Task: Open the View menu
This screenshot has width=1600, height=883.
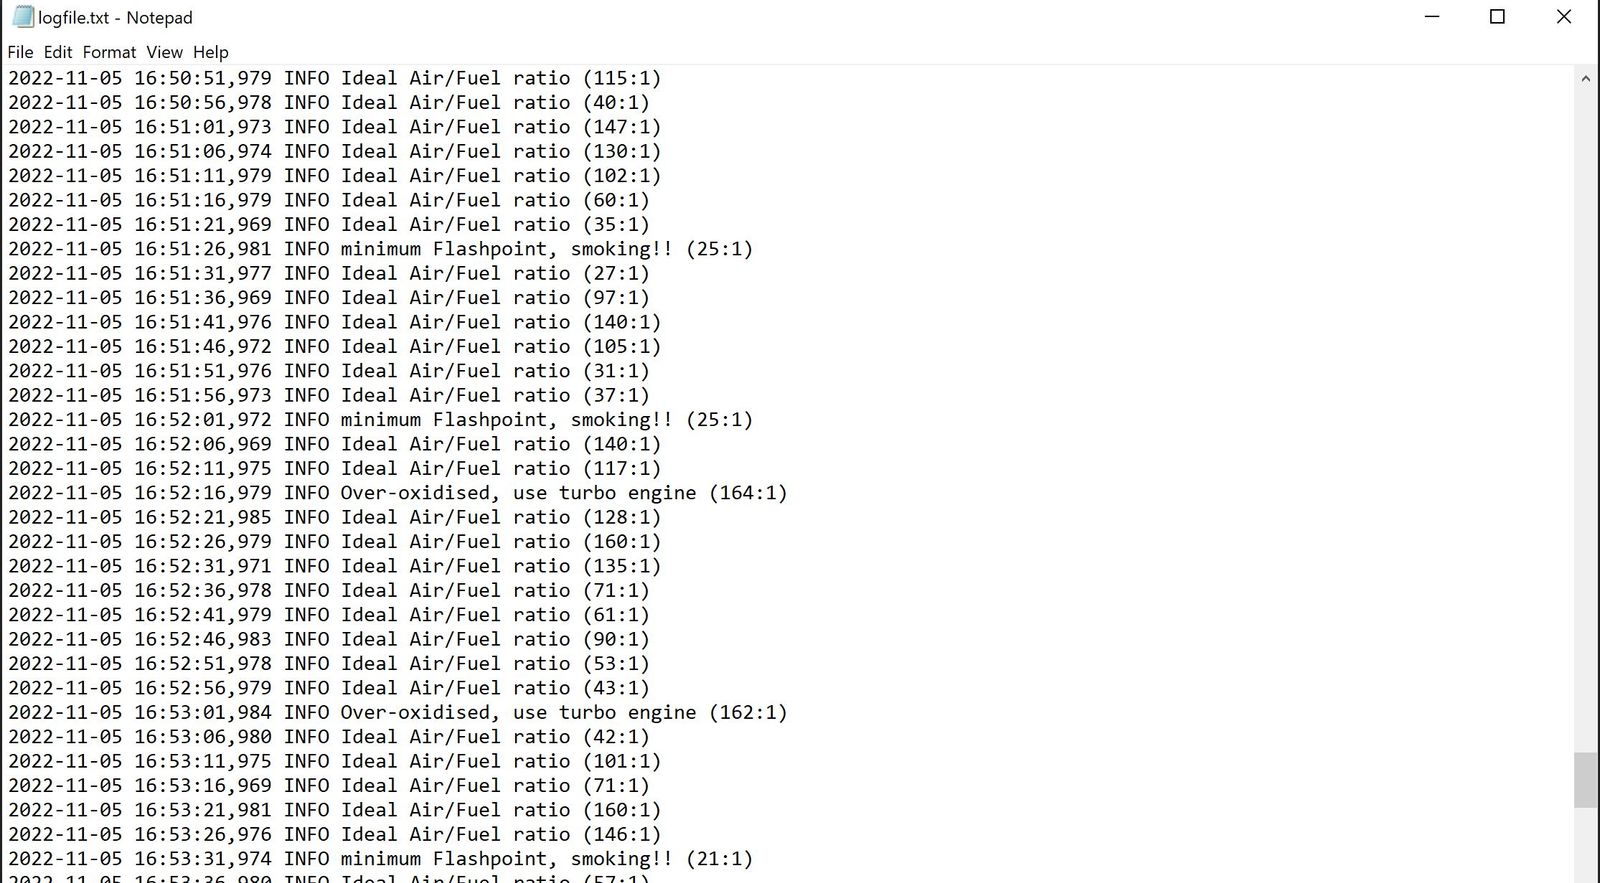Action: point(164,52)
